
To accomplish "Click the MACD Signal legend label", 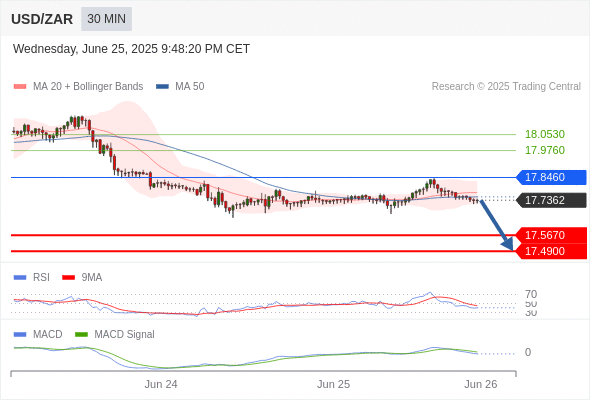I will (x=125, y=335).
